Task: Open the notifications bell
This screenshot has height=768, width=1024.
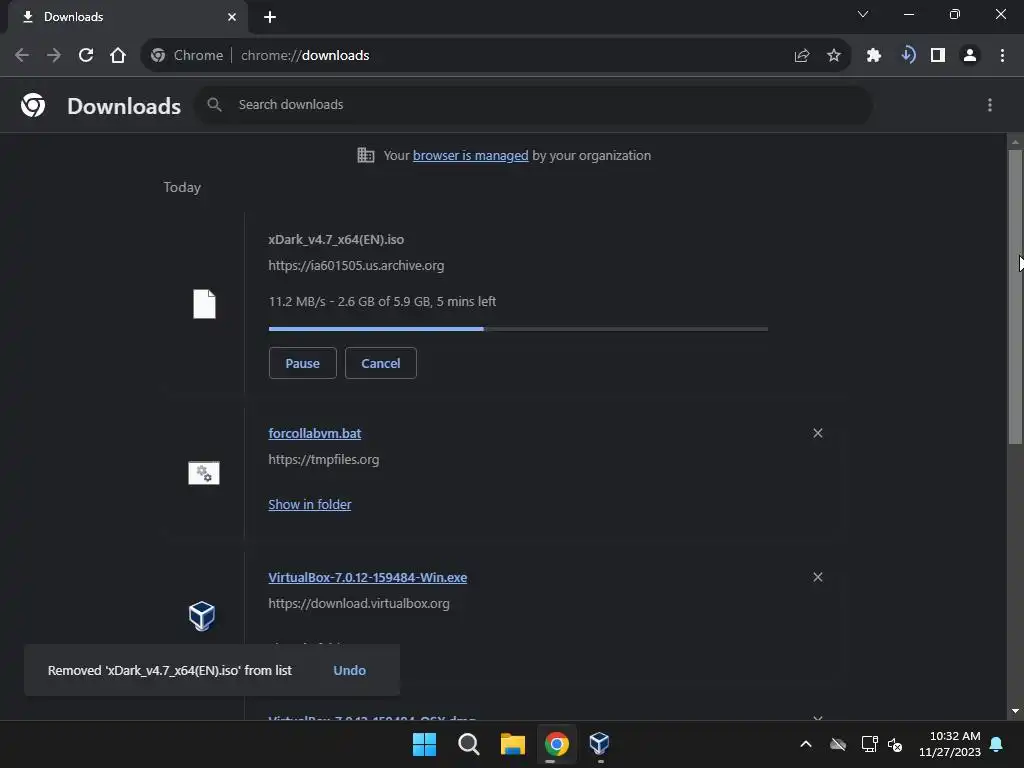Action: tap(997, 744)
